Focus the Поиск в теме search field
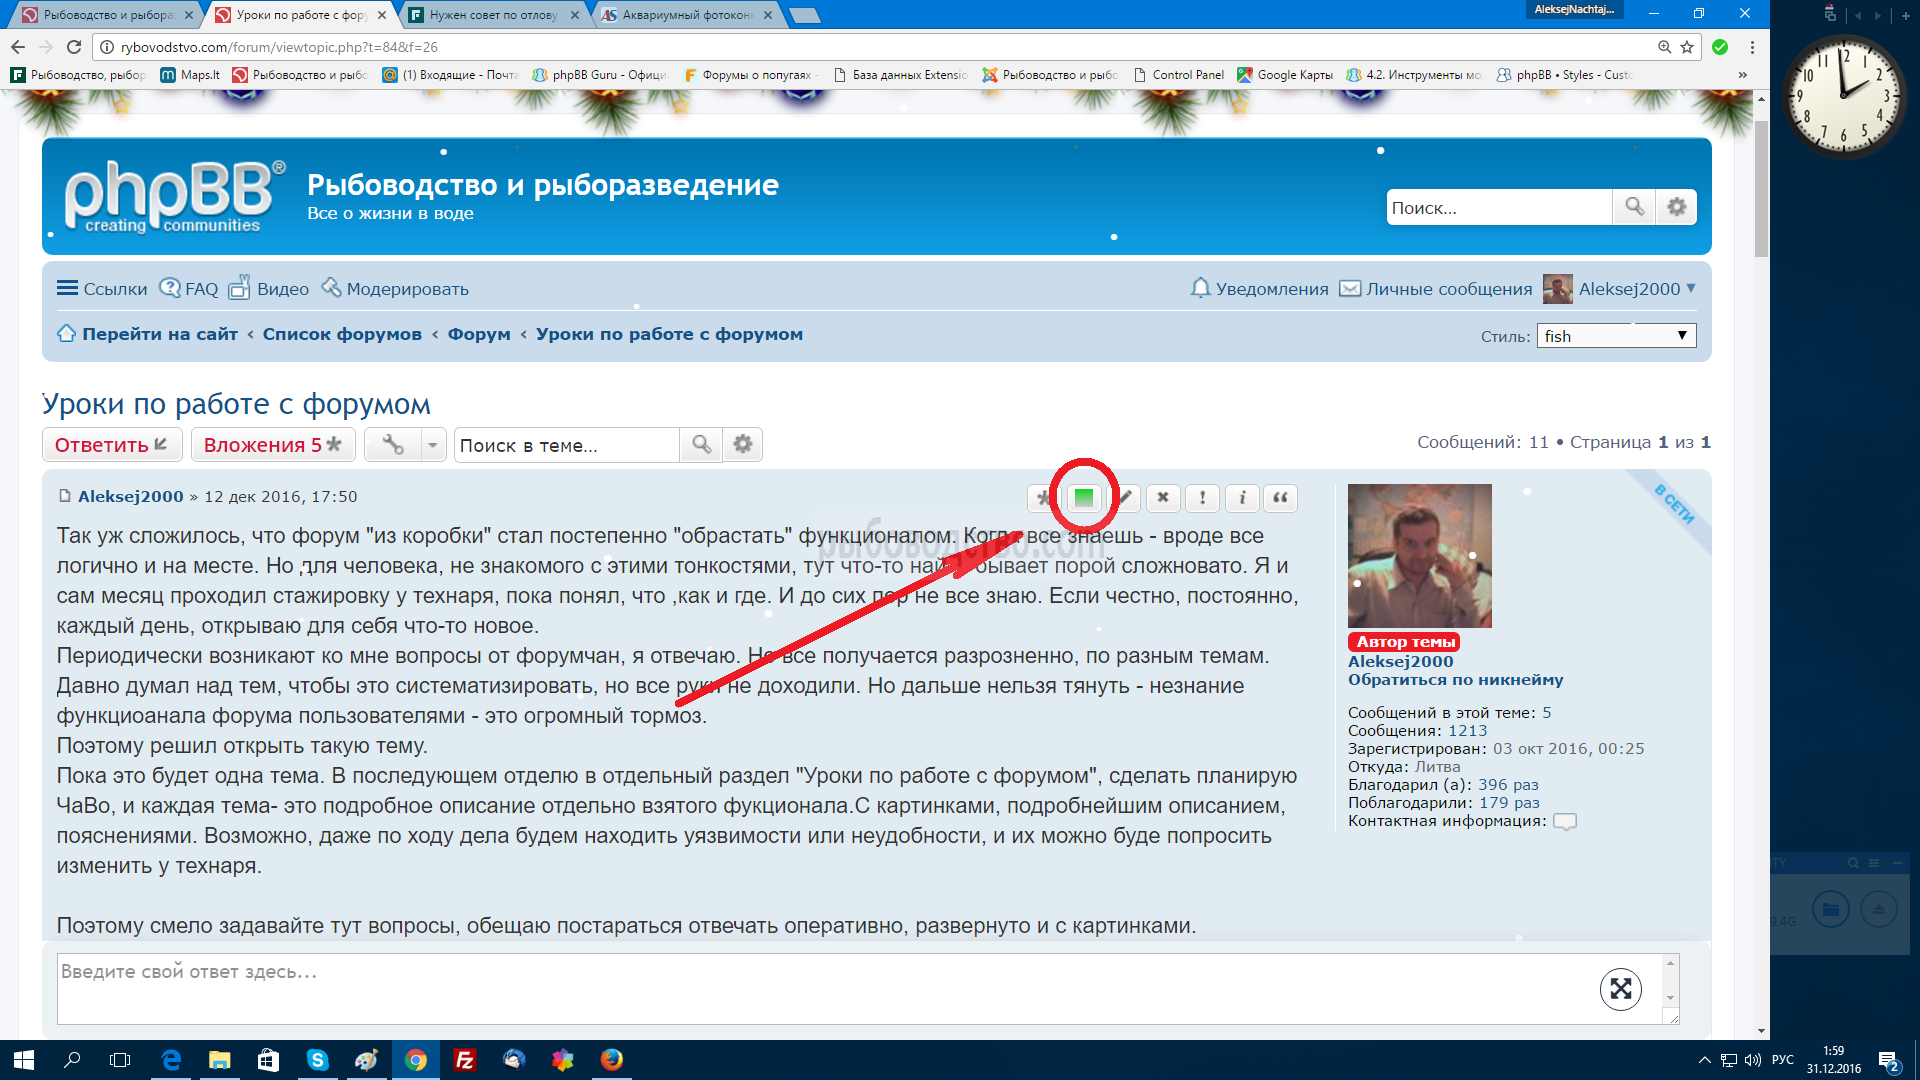Image resolution: width=1920 pixels, height=1080 pixels. pyautogui.click(x=567, y=445)
